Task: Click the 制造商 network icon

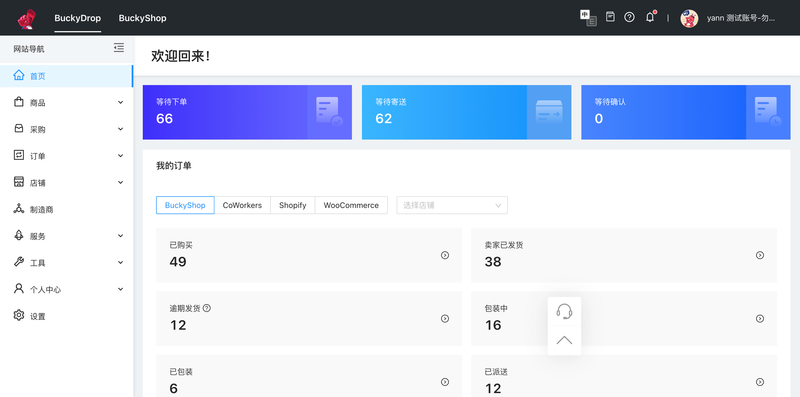Action: (19, 208)
